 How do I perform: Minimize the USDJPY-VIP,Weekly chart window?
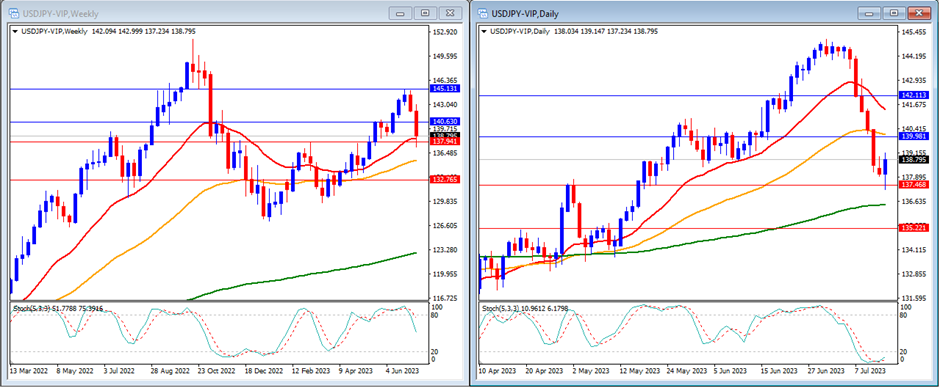coord(401,13)
